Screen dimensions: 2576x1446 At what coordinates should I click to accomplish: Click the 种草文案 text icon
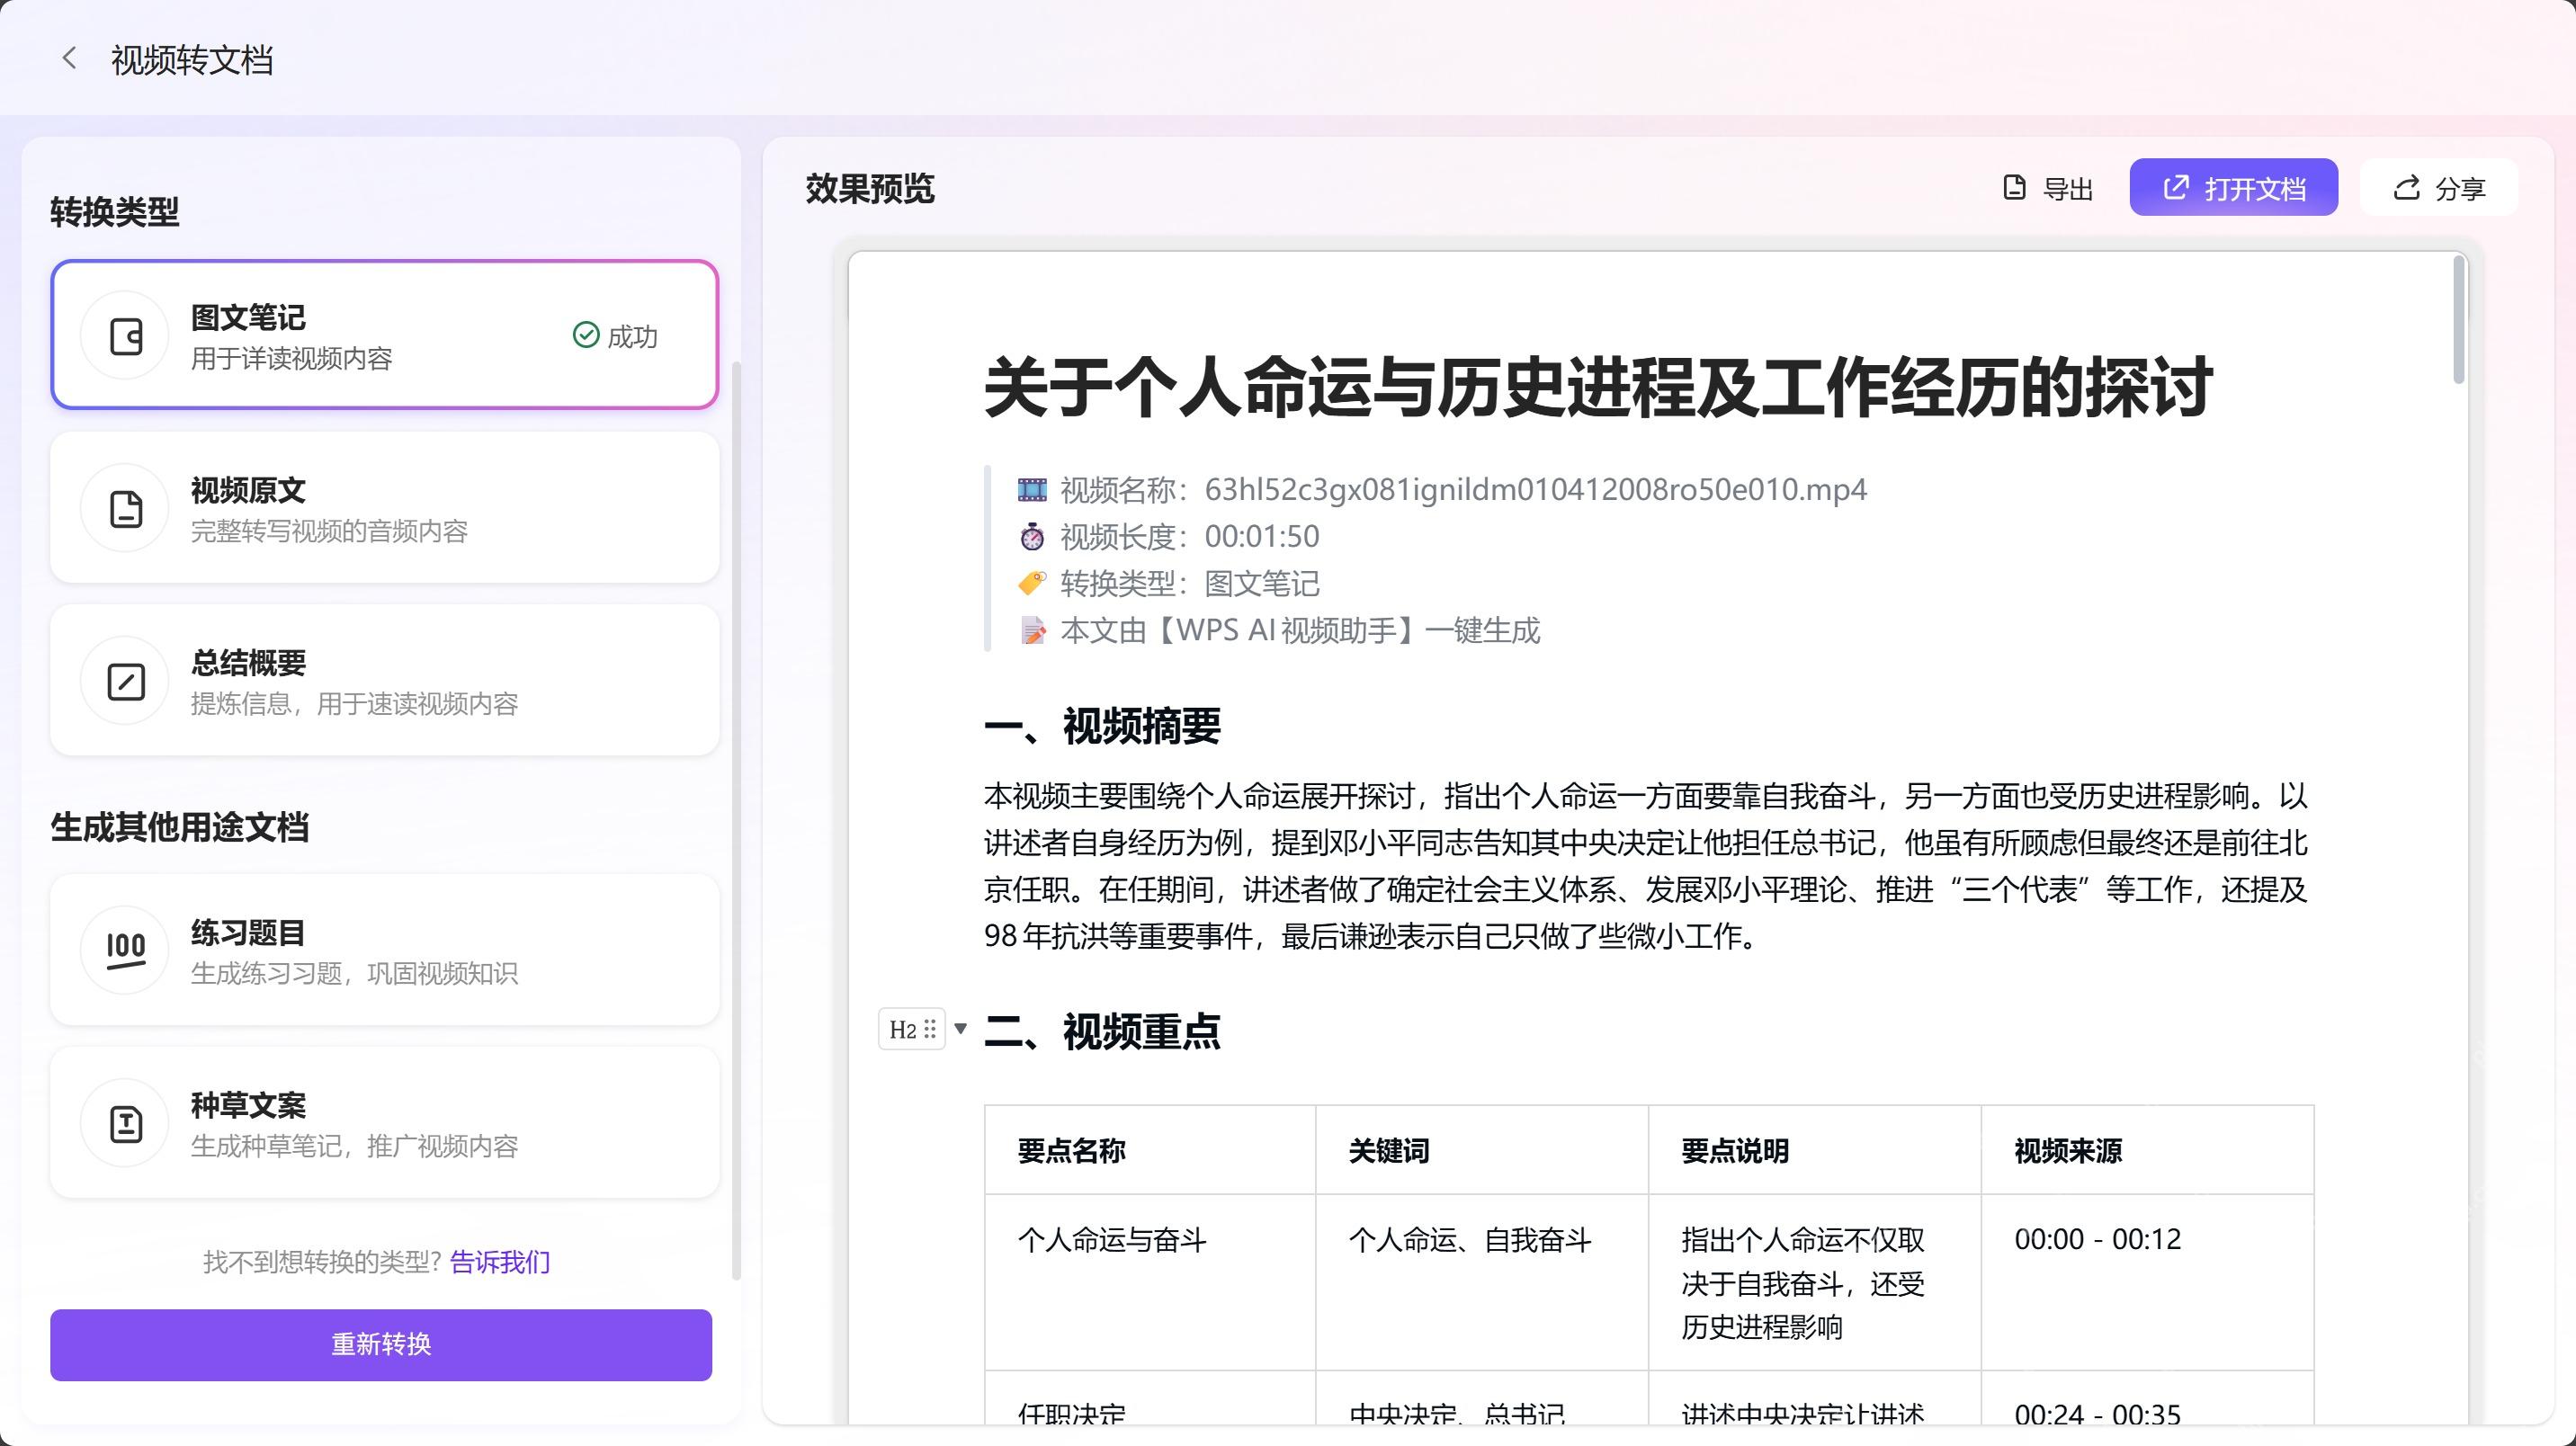click(125, 1123)
